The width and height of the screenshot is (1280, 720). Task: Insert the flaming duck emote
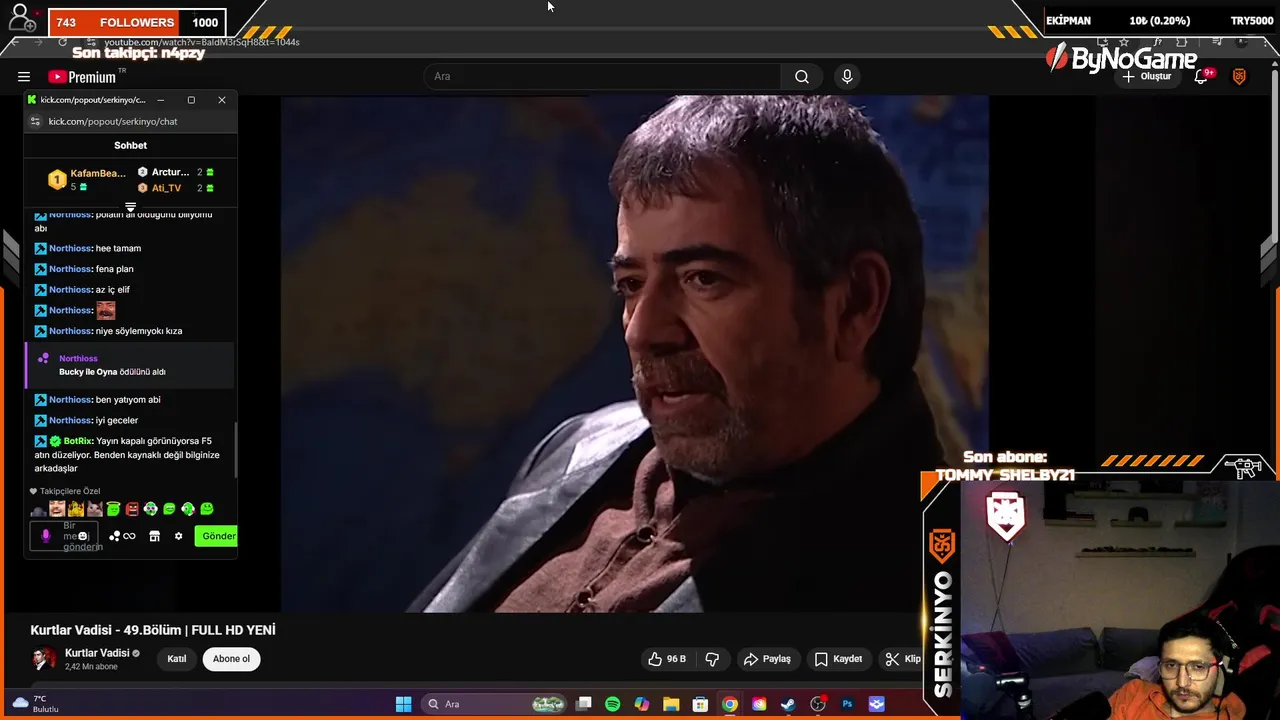[76, 509]
